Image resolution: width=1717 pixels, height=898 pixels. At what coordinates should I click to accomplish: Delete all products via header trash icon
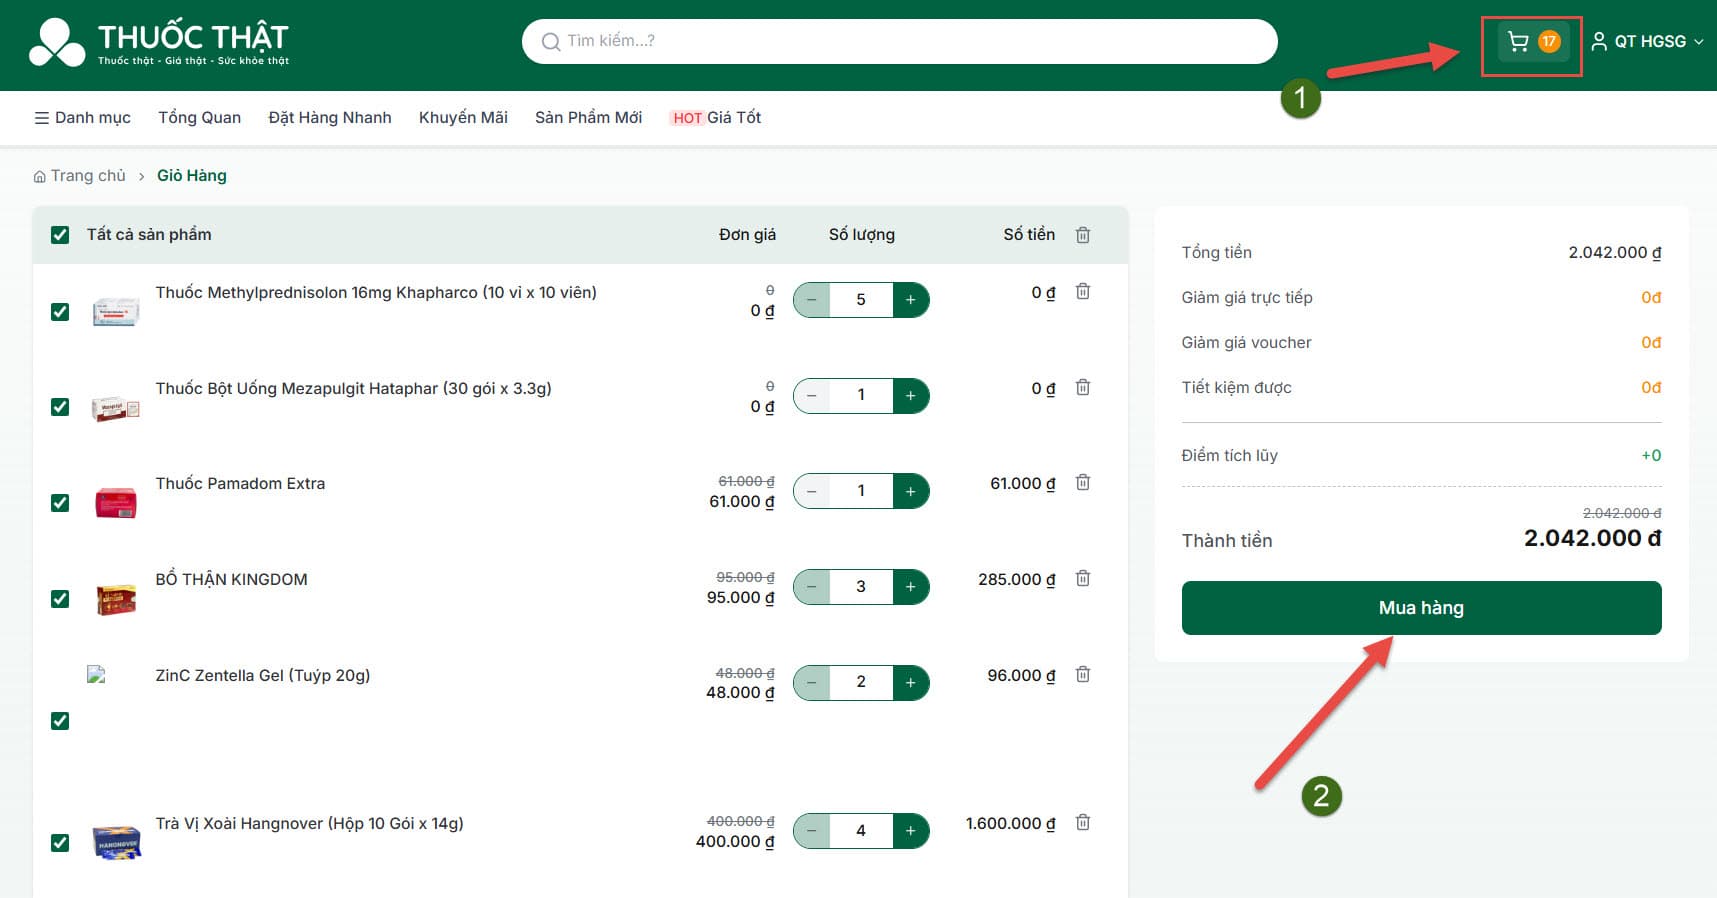[1082, 235]
